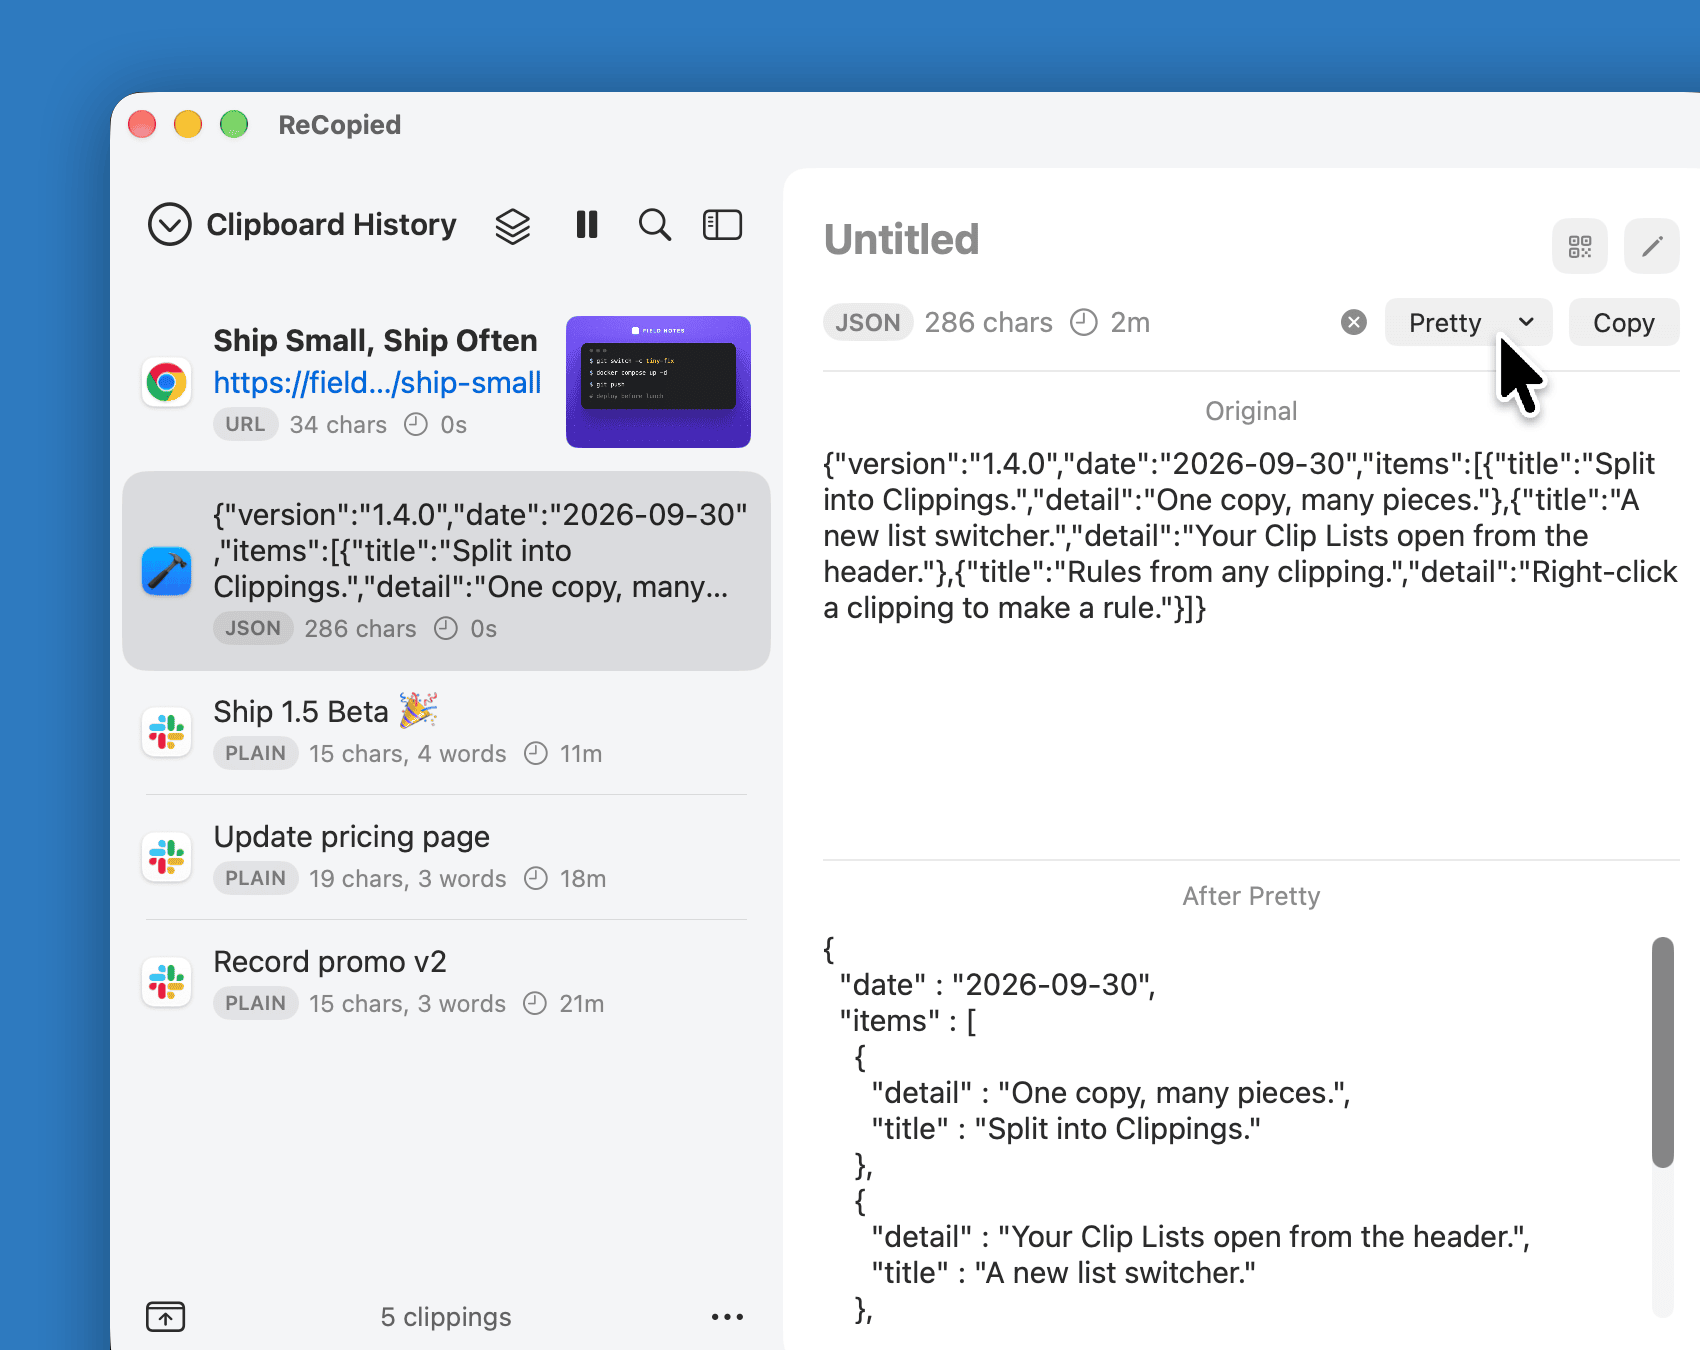Screen dimensions: 1700x1350
Task: Toggle the sidebar panel icon
Action: (x=722, y=224)
